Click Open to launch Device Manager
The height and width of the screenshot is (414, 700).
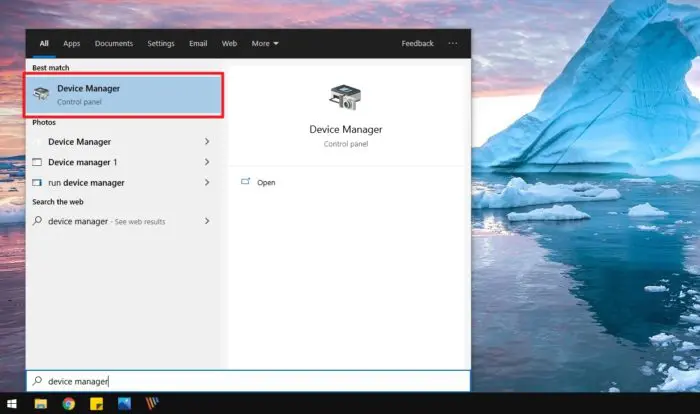click(x=266, y=182)
